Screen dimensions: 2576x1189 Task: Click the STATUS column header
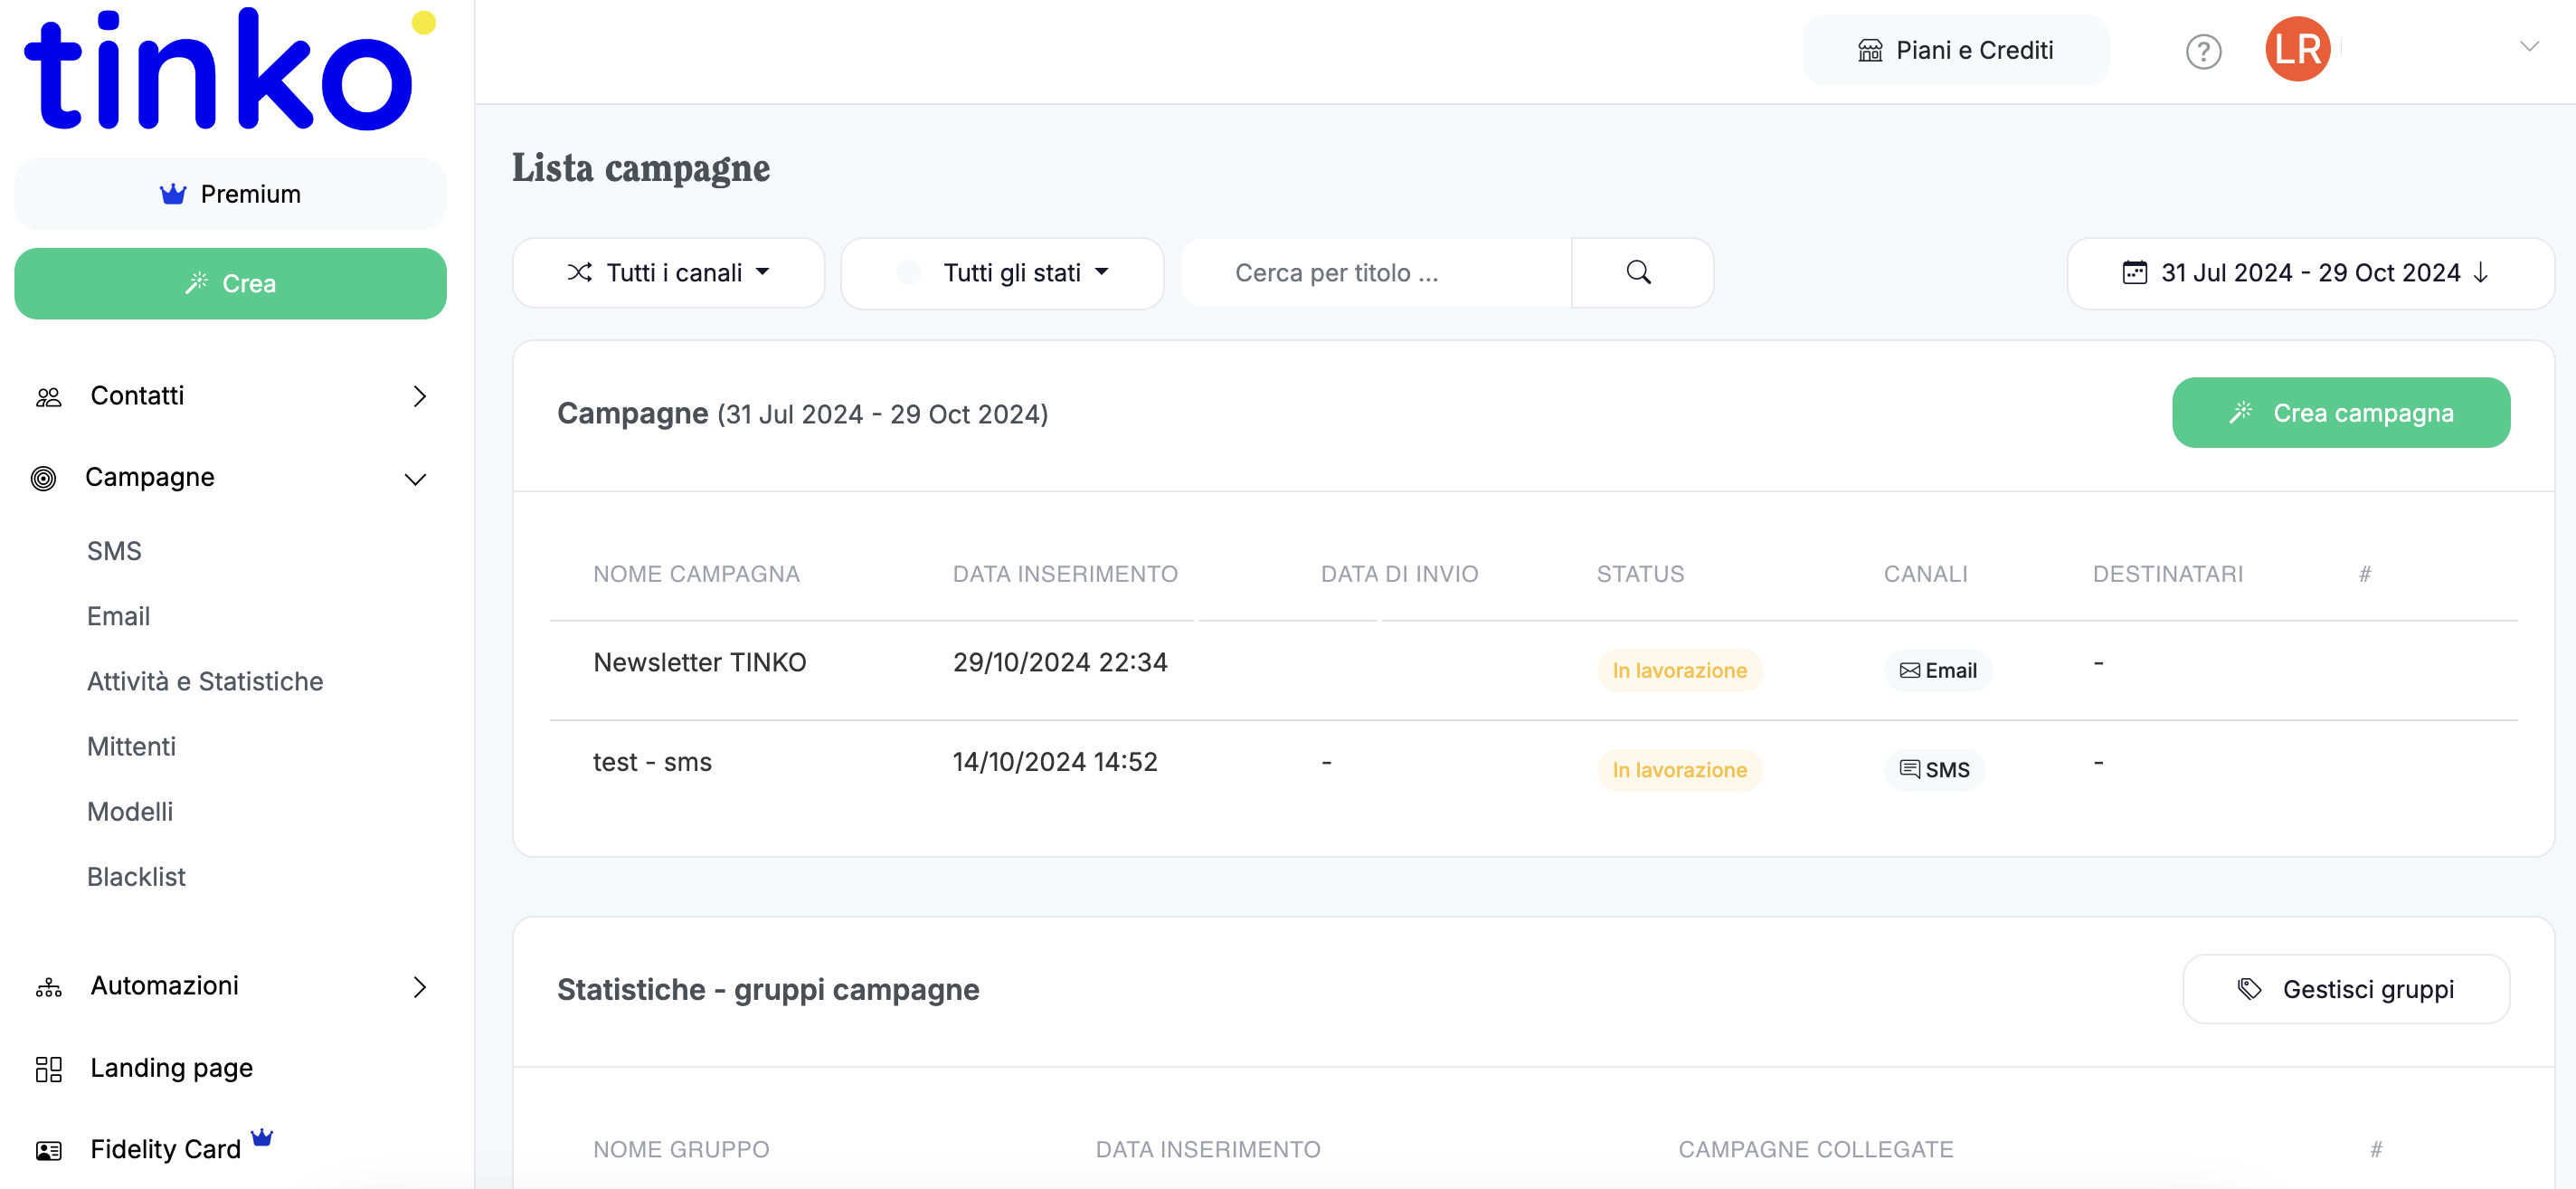coord(1640,574)
